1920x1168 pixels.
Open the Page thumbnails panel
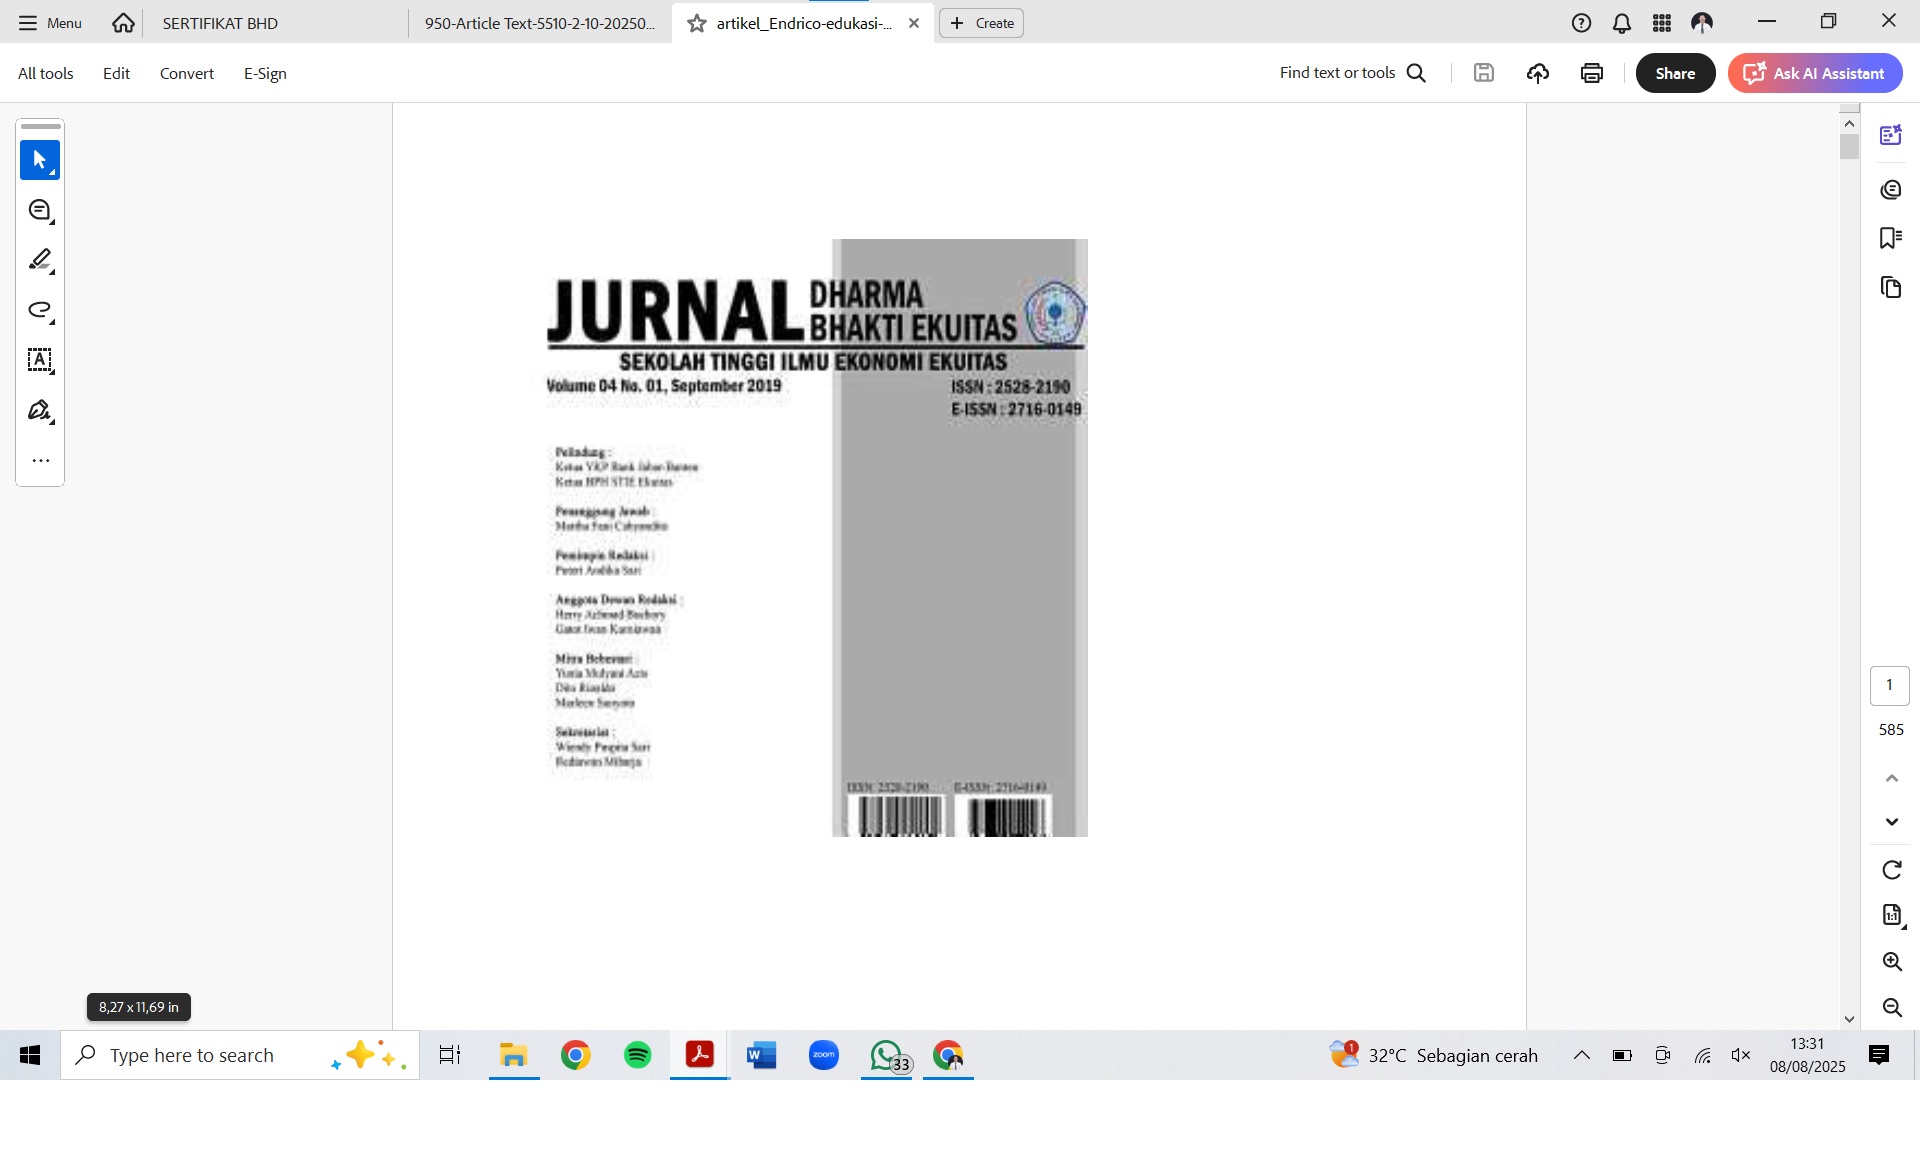[x=1891, y=288]
